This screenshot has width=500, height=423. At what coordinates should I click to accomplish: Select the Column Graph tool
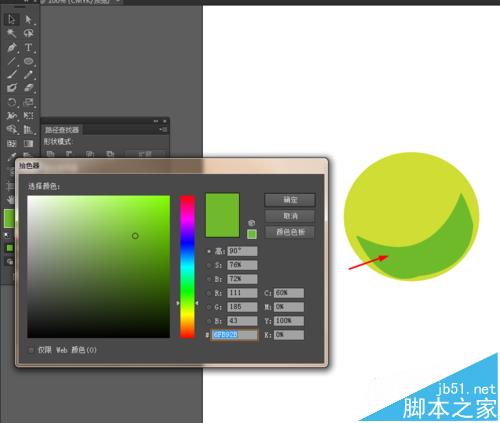pos(28,129)
